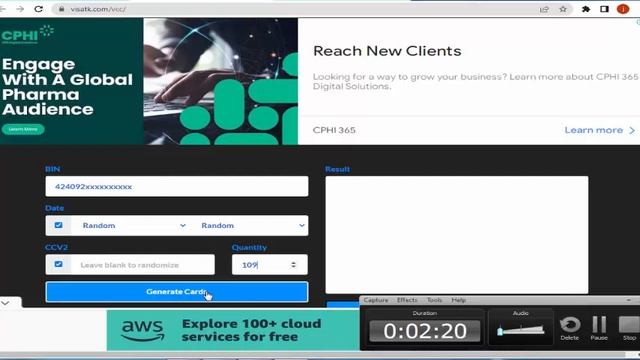The image size is (640, 360).
Task: Open the Capture menu in the recorder
Action: [x=376, y=300]
